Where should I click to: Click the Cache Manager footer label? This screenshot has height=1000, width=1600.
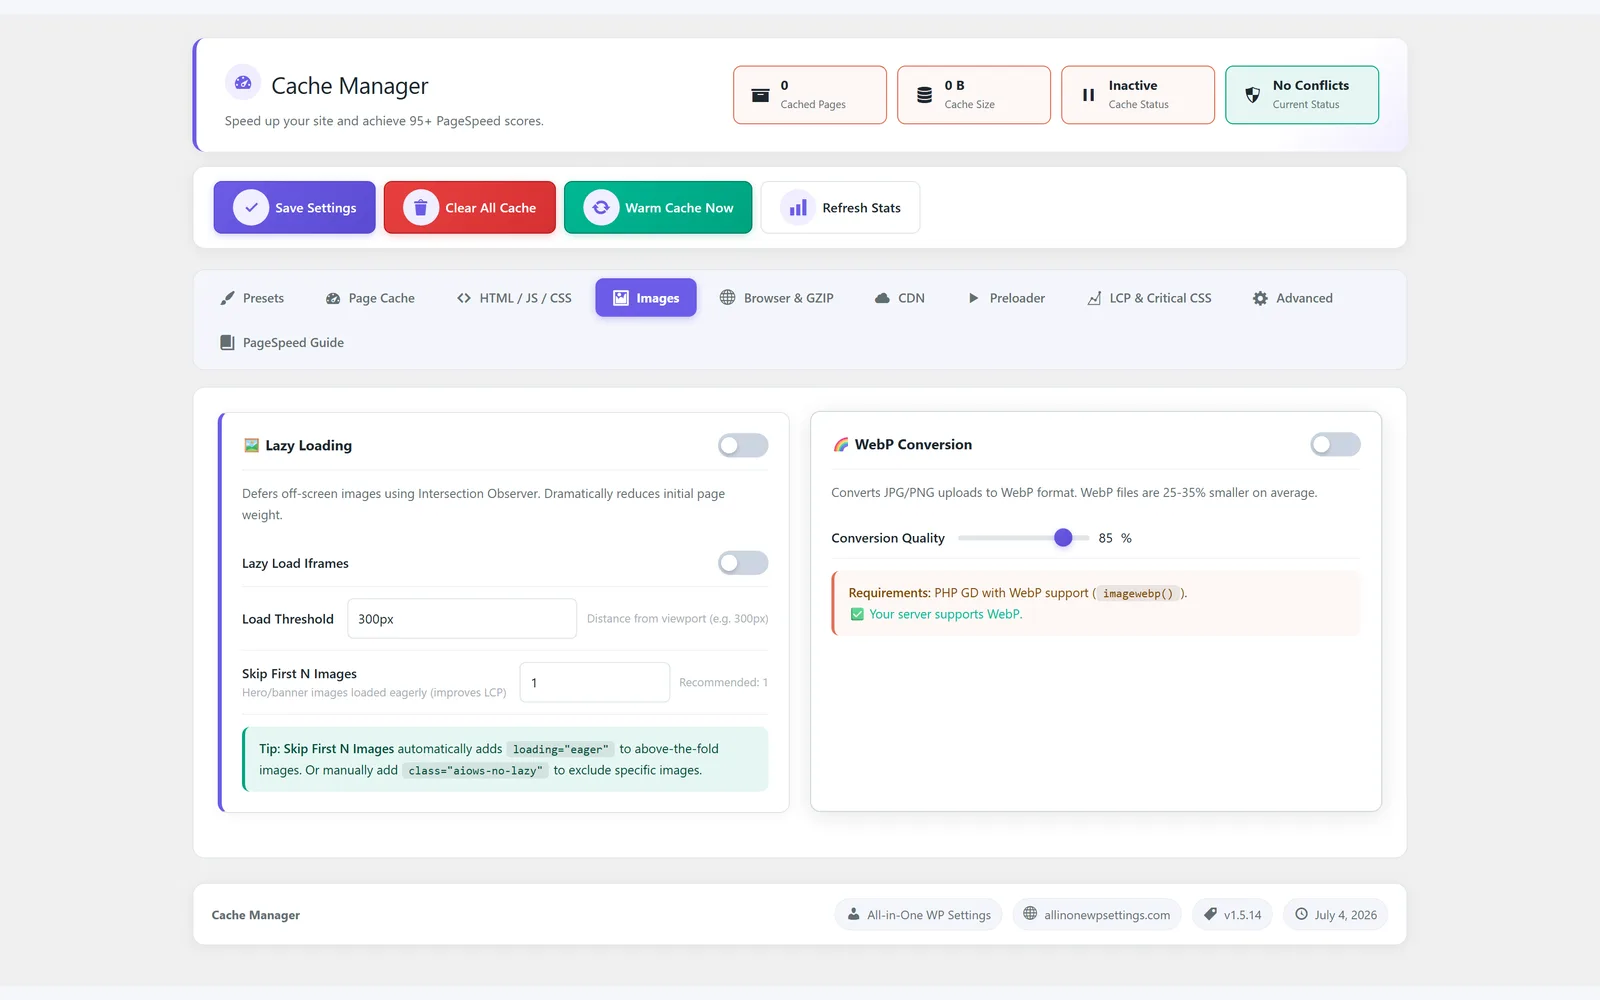256,915
